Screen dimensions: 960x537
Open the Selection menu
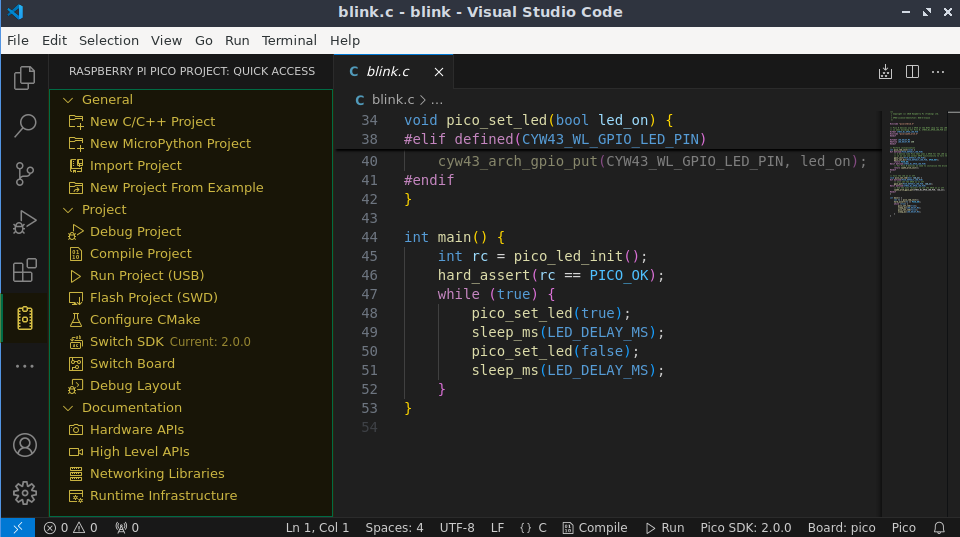click(x=108, y=40)
